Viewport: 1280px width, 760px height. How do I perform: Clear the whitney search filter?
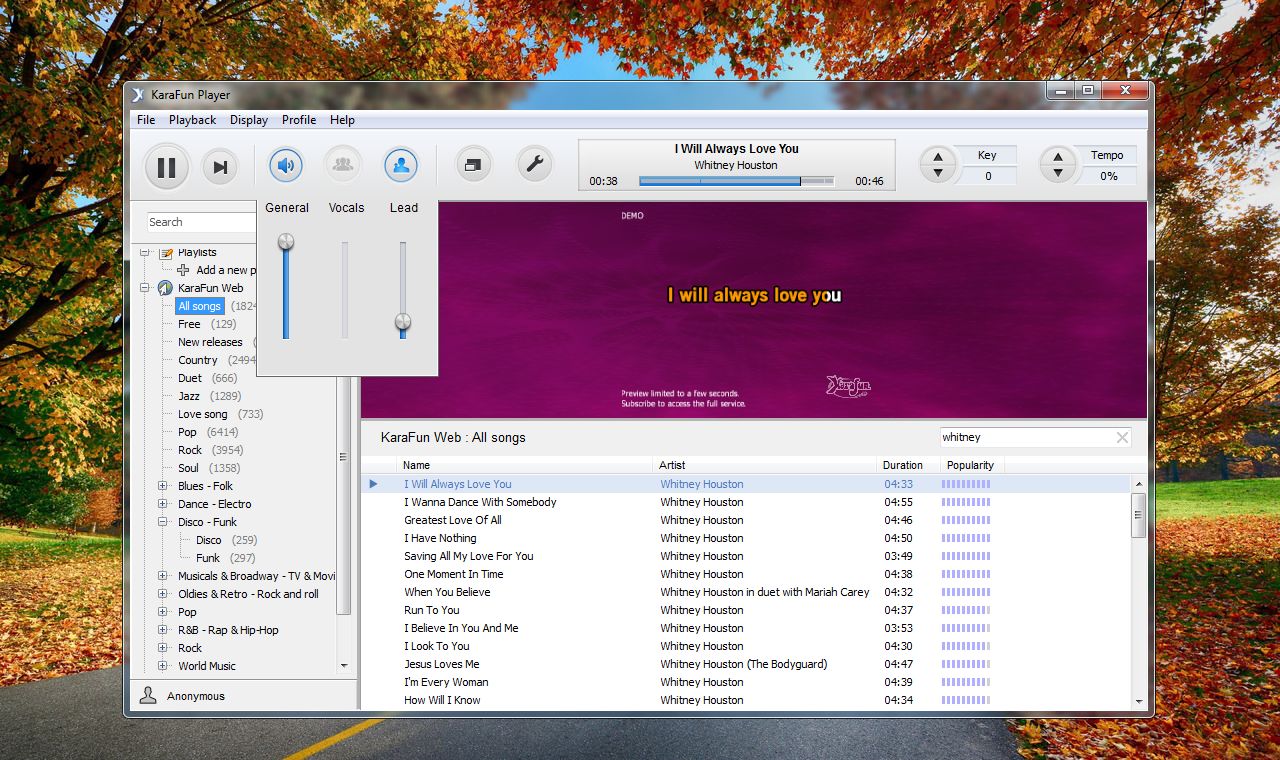[x=1122, y=437]
